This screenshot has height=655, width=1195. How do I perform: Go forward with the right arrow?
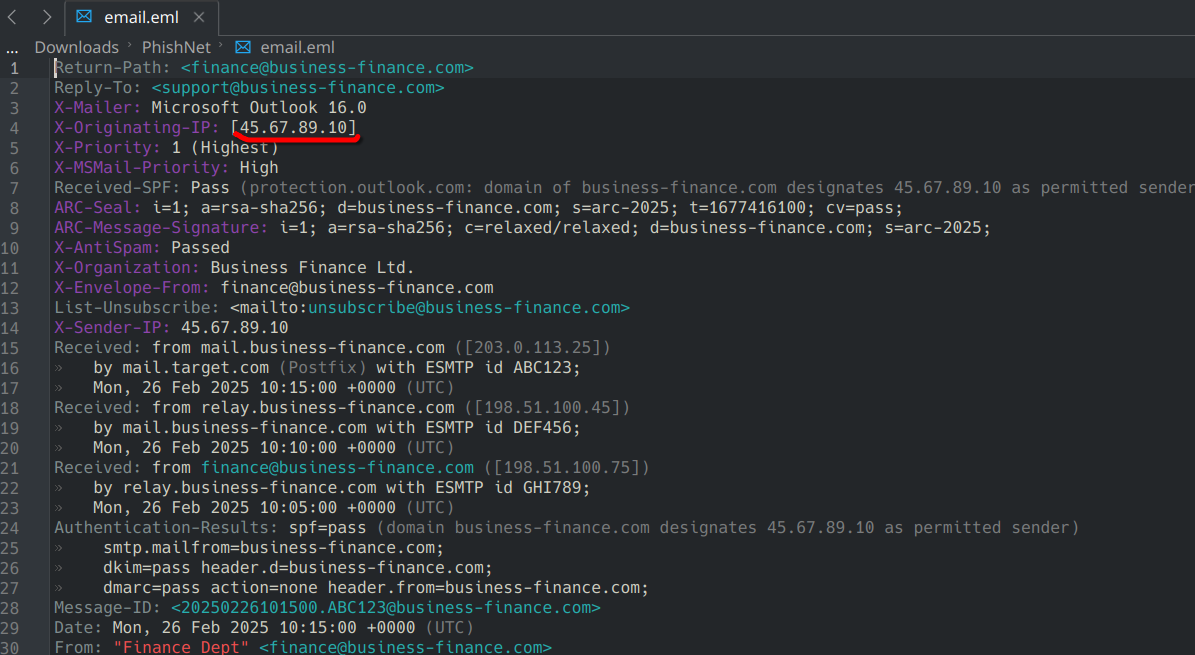click(x=46, y=17)
